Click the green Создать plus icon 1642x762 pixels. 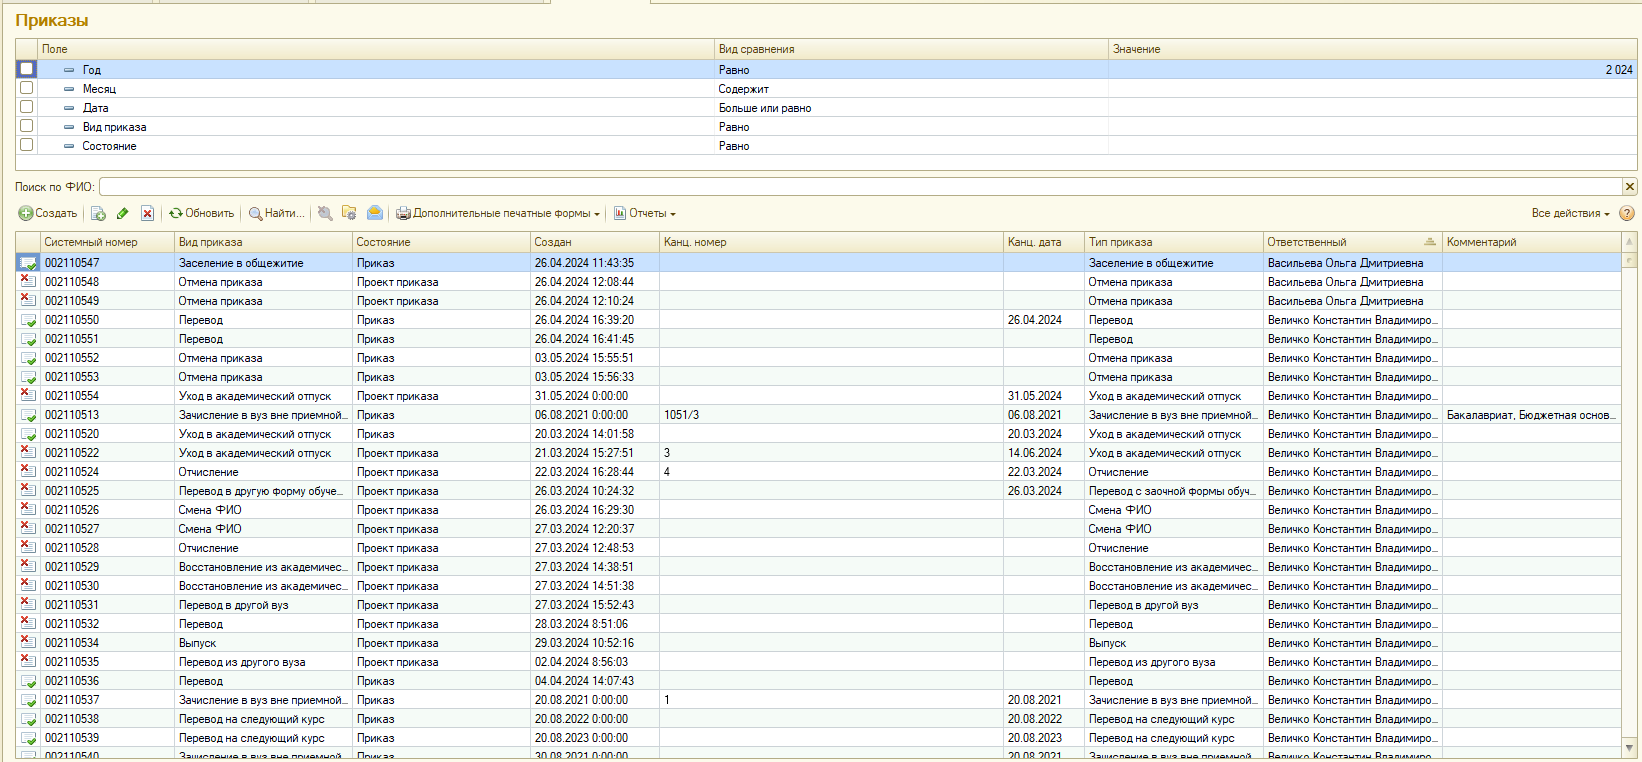click(x=26, y=213)
